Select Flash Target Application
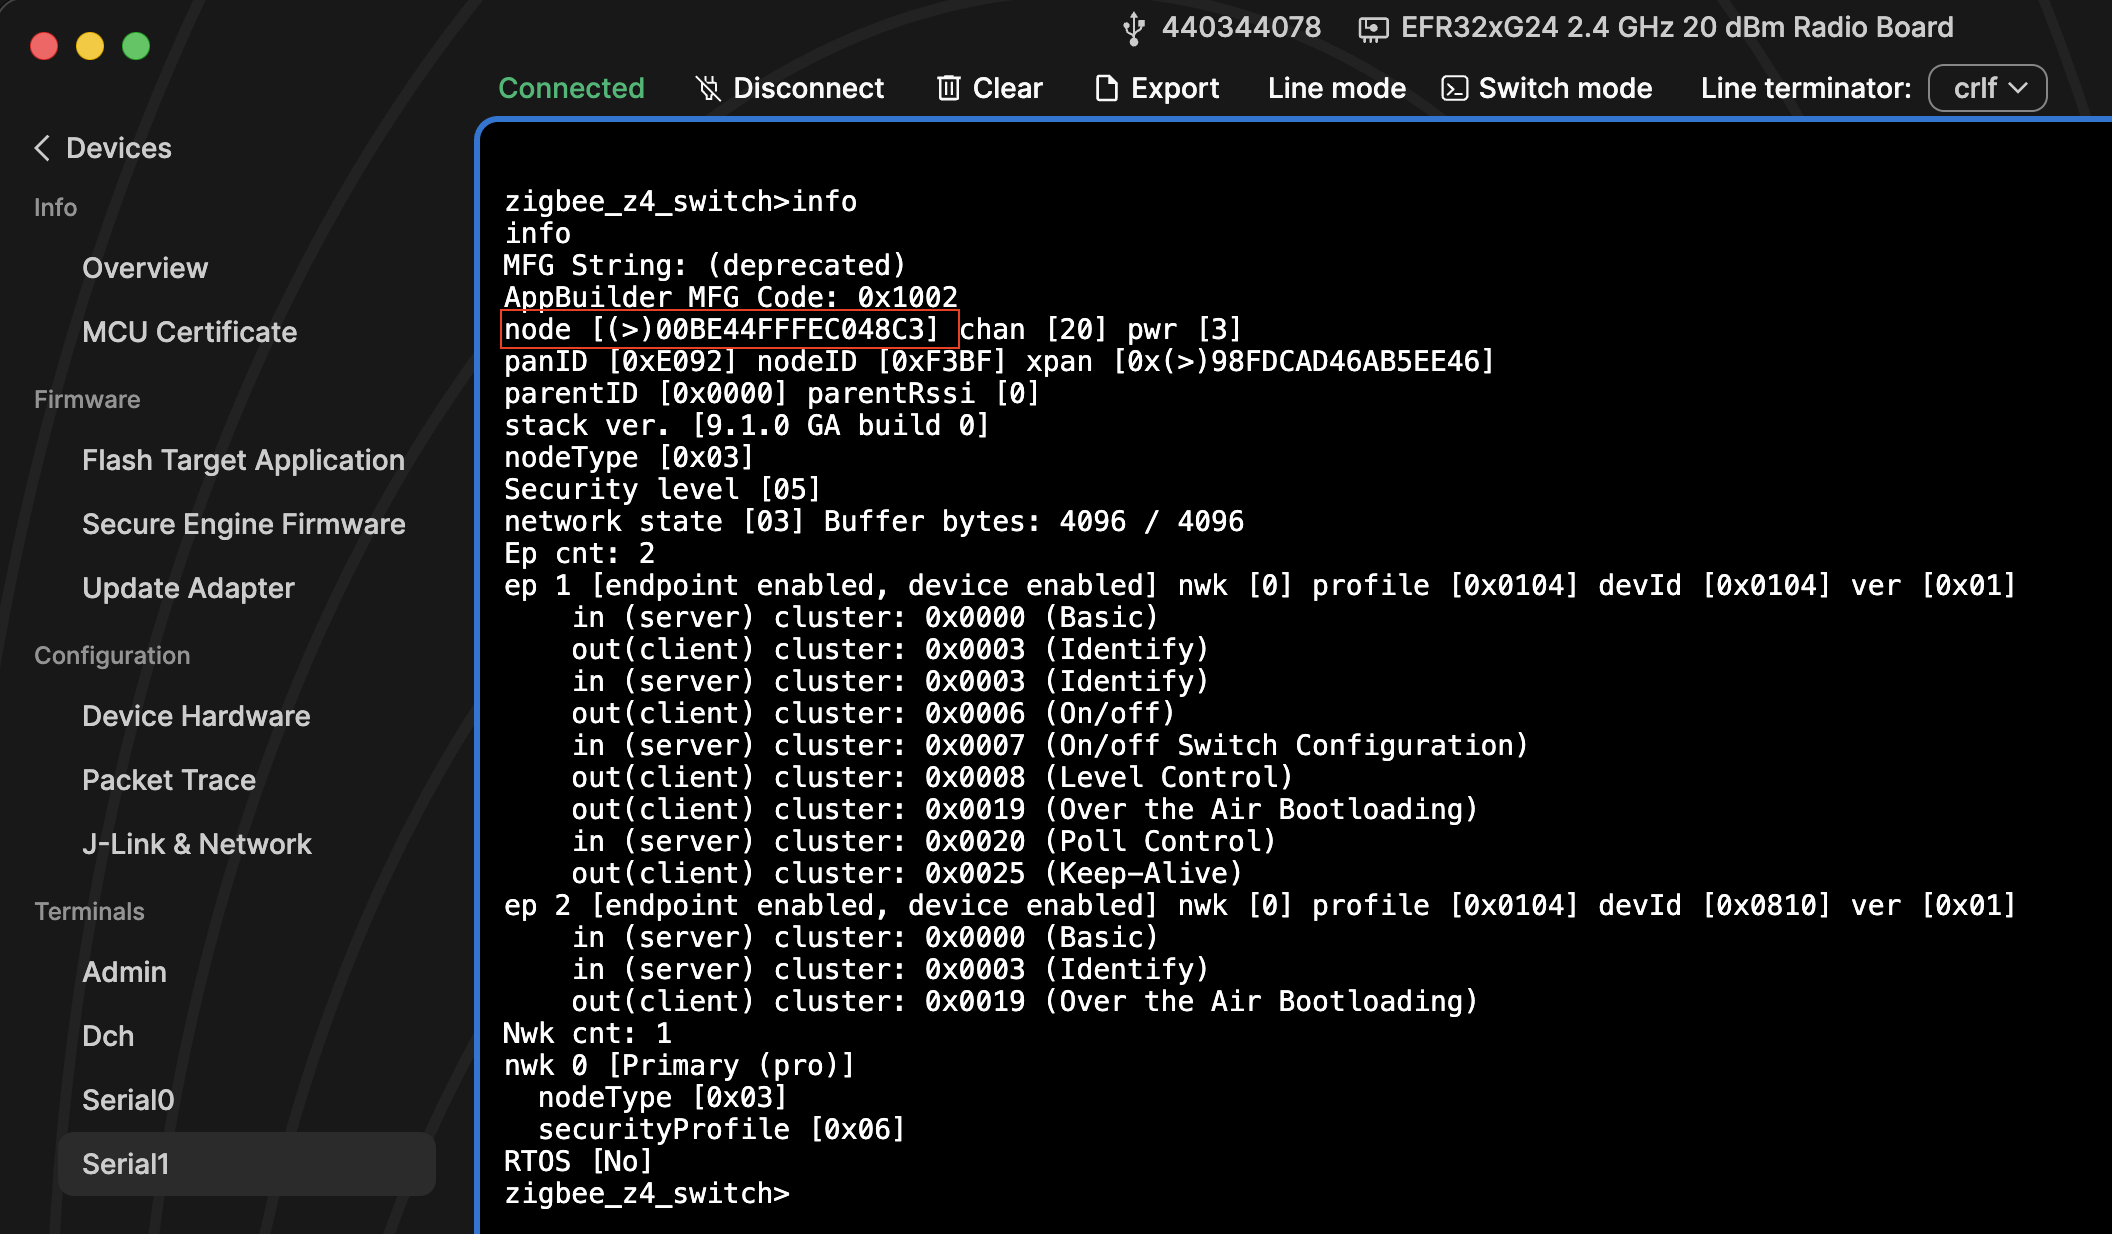Viewport: 2112px width, 1234px height. point(243,460)
